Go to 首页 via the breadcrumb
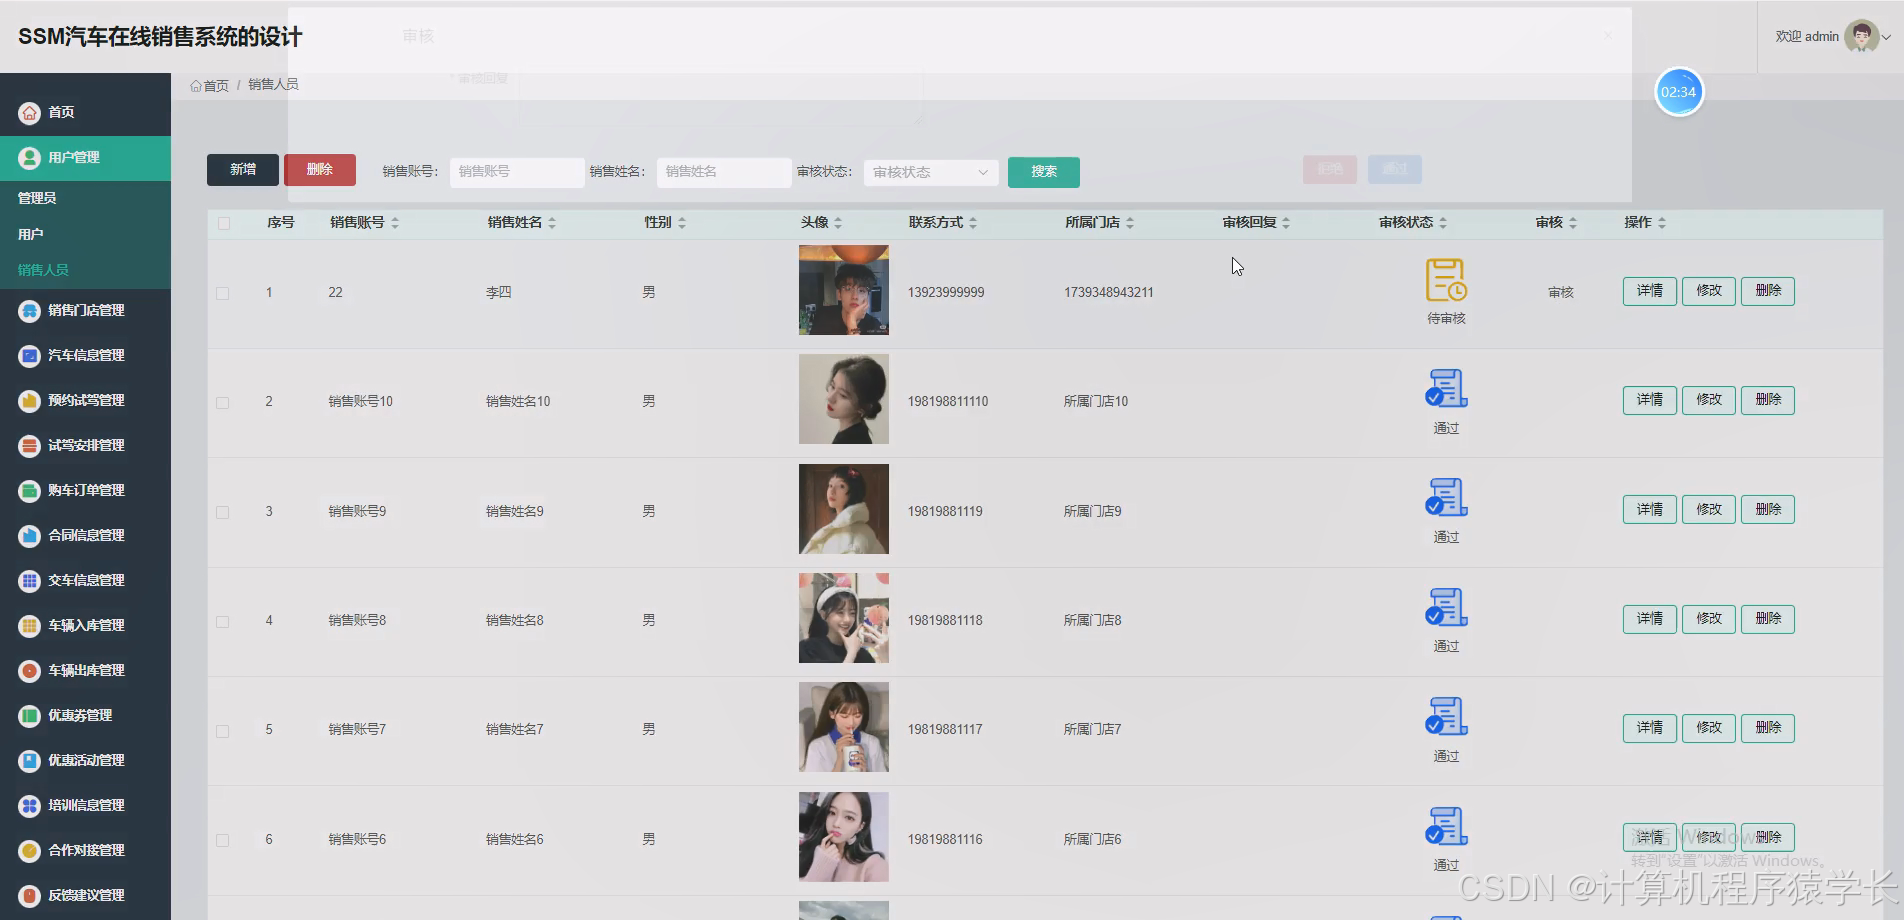Viewport: 1904px width, 920px height. tap(210, 85)
